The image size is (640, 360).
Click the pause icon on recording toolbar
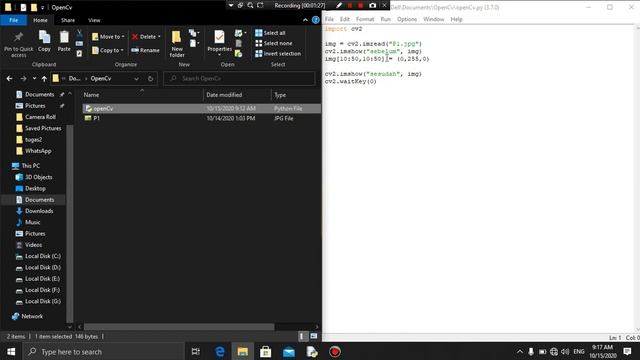[350, 5]
